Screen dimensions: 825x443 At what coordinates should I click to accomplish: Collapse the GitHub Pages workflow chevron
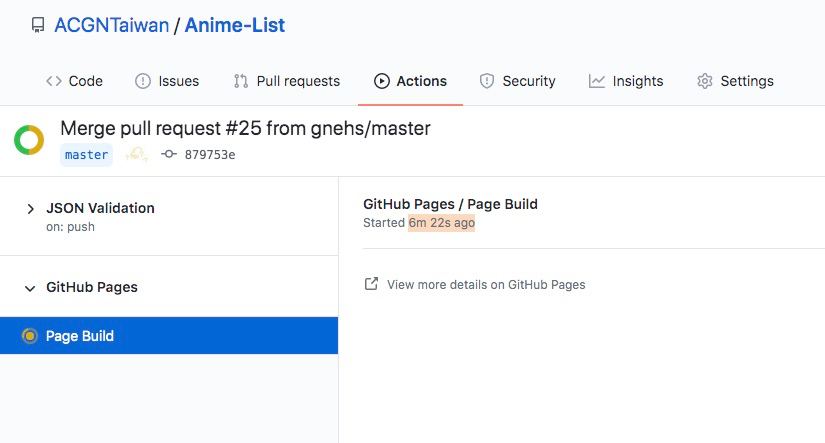30,288
